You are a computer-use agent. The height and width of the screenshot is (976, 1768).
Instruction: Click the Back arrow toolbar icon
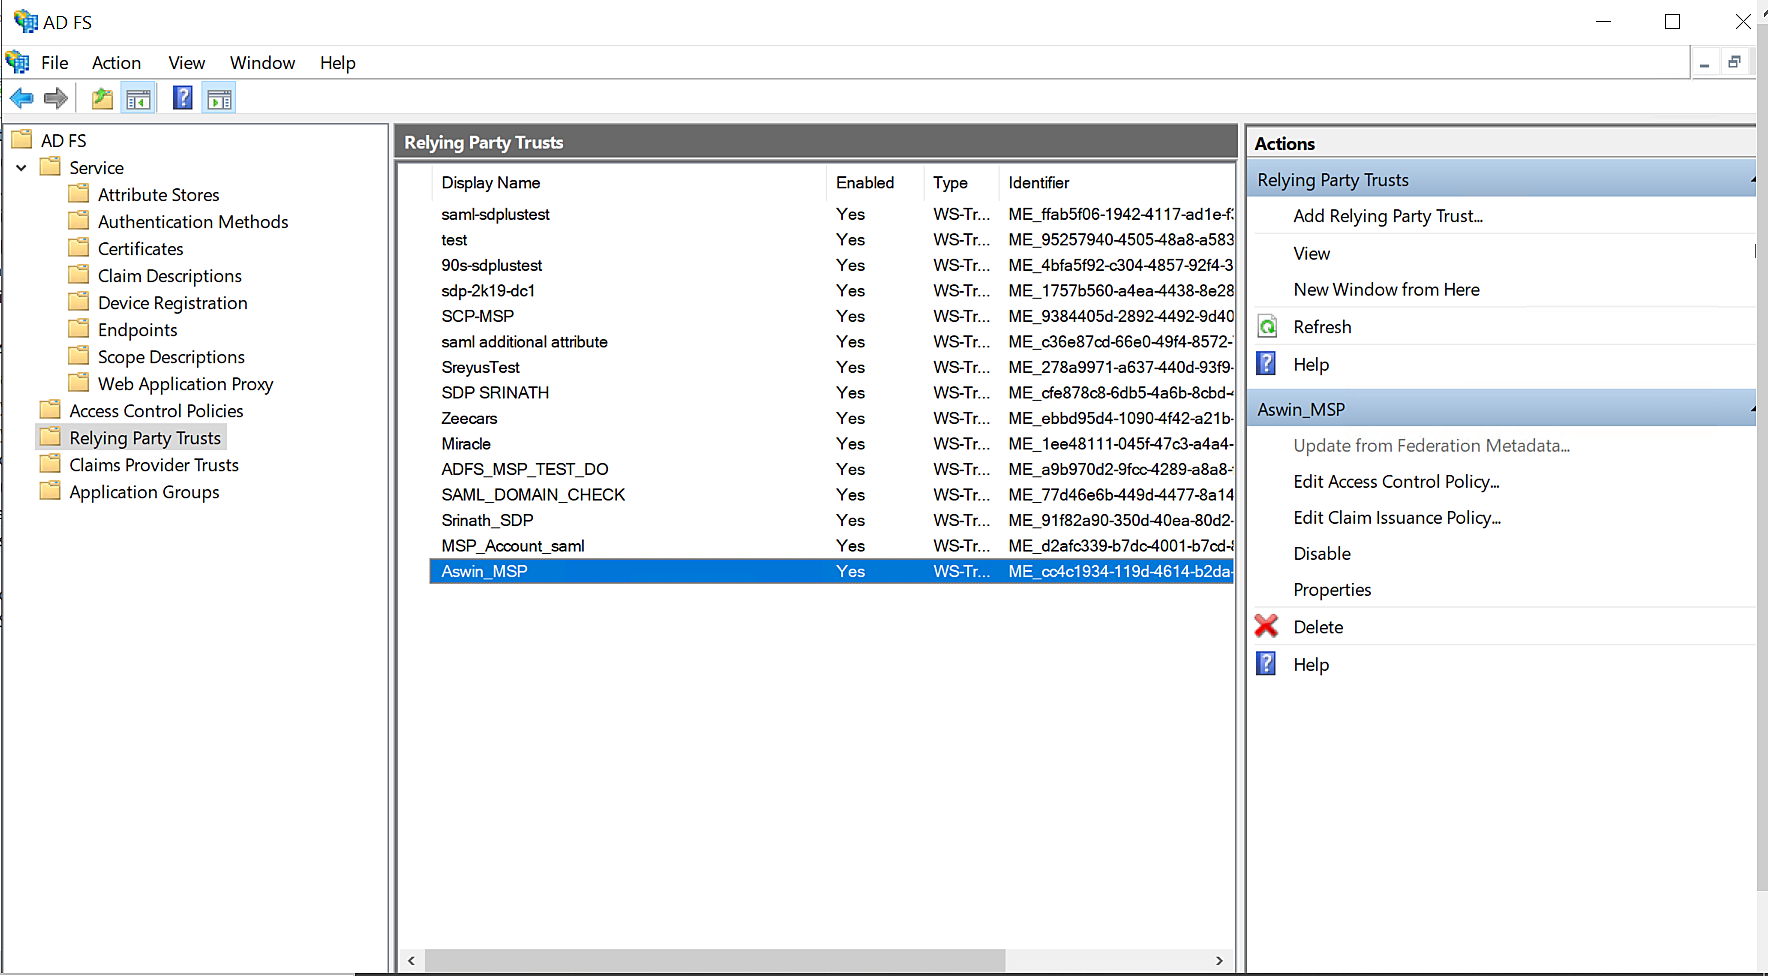point(21,98)
